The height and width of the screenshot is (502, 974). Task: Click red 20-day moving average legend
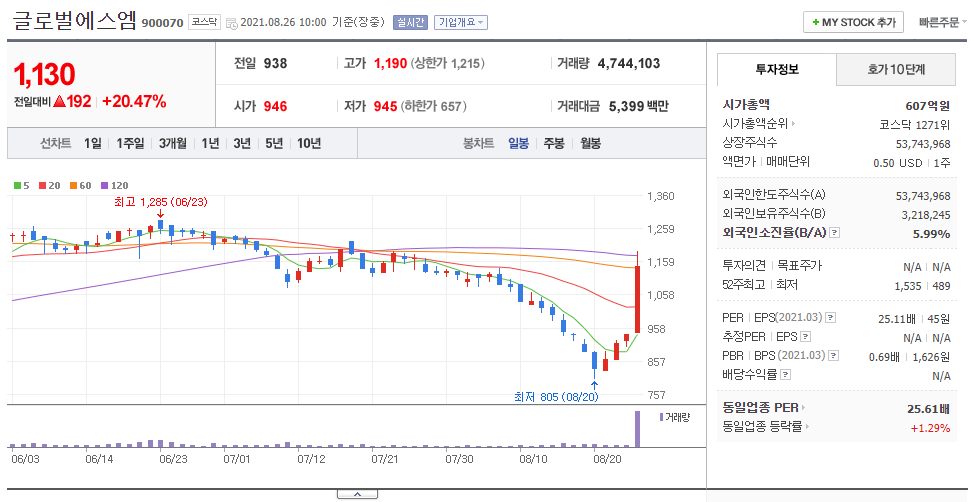pyautogui.click(x=49, y=185)
